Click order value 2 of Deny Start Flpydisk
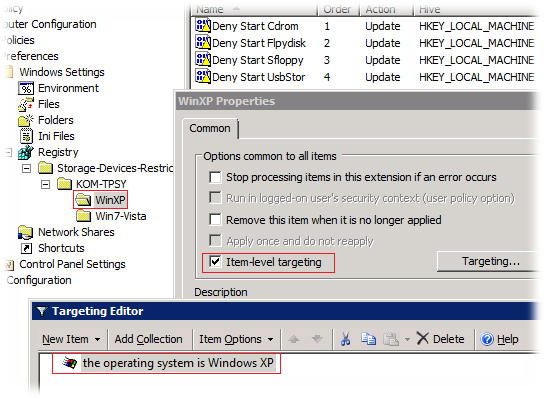This screenshot has height=398, width=544. (x=327, y=43)
